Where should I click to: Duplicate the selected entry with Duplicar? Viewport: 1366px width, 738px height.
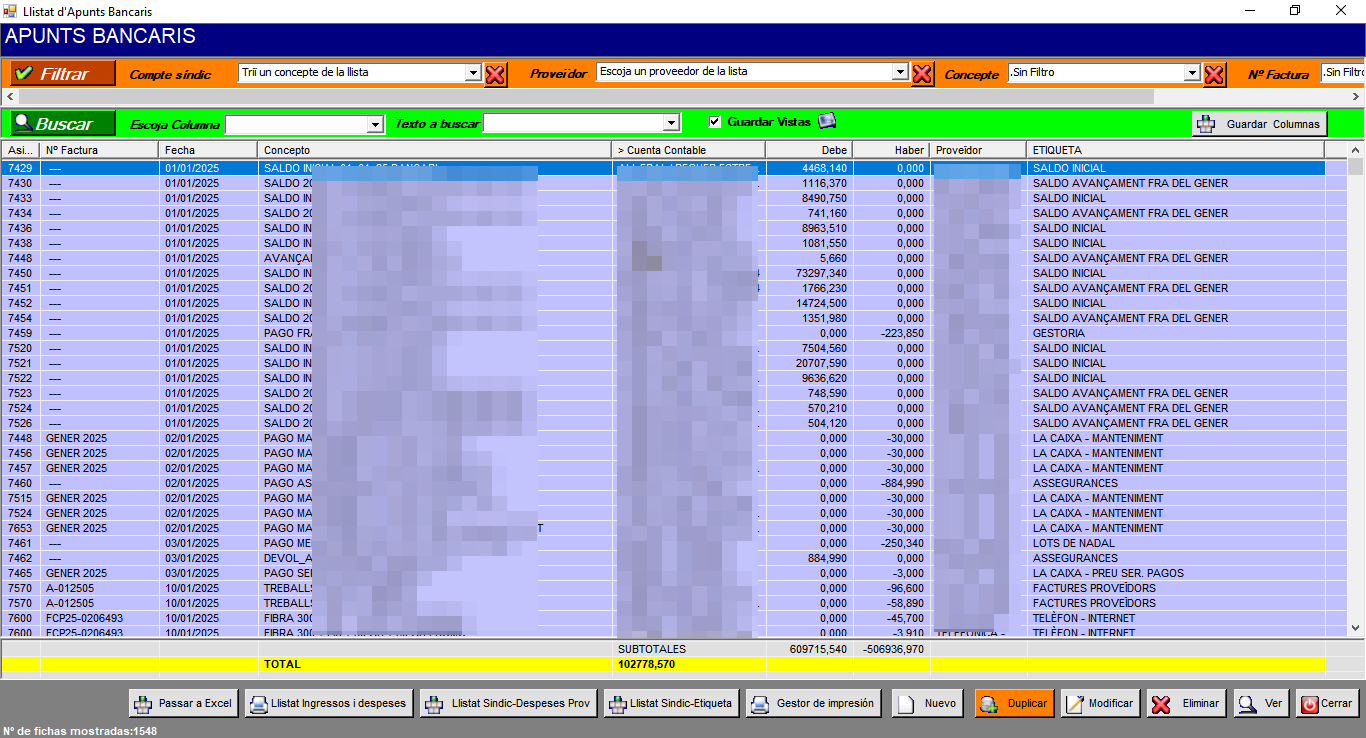[x=1015, y=703]
